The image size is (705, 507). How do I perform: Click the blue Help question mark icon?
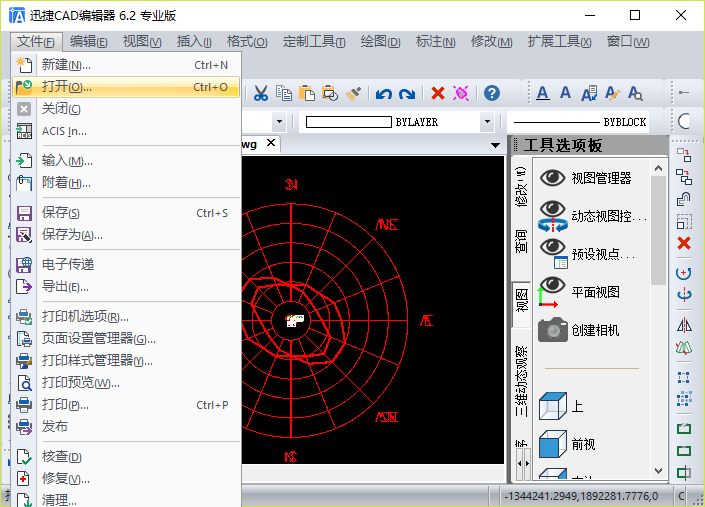pyautogui.click(x=492, y=93)
